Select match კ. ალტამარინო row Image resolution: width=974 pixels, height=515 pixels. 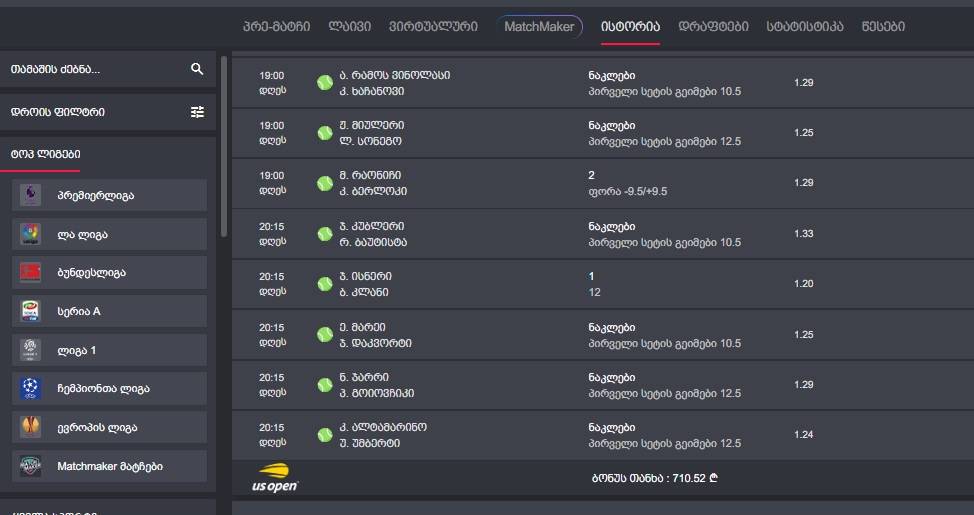point(603,435)
